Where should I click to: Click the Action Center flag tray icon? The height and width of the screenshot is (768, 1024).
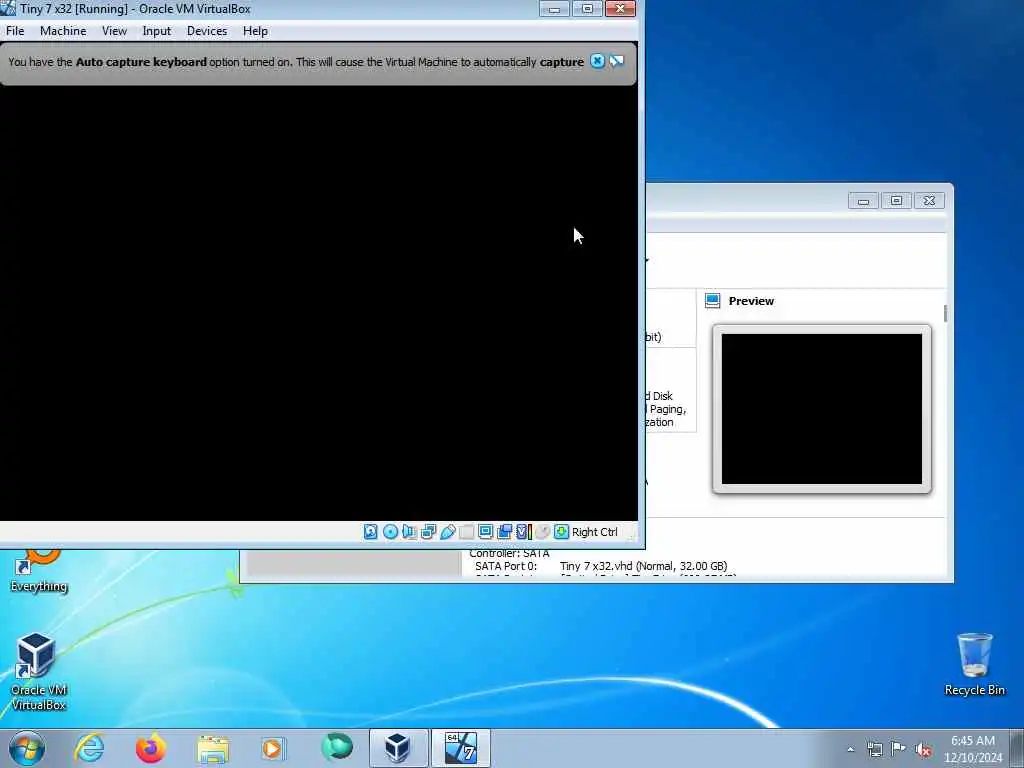tap(899, 749)
